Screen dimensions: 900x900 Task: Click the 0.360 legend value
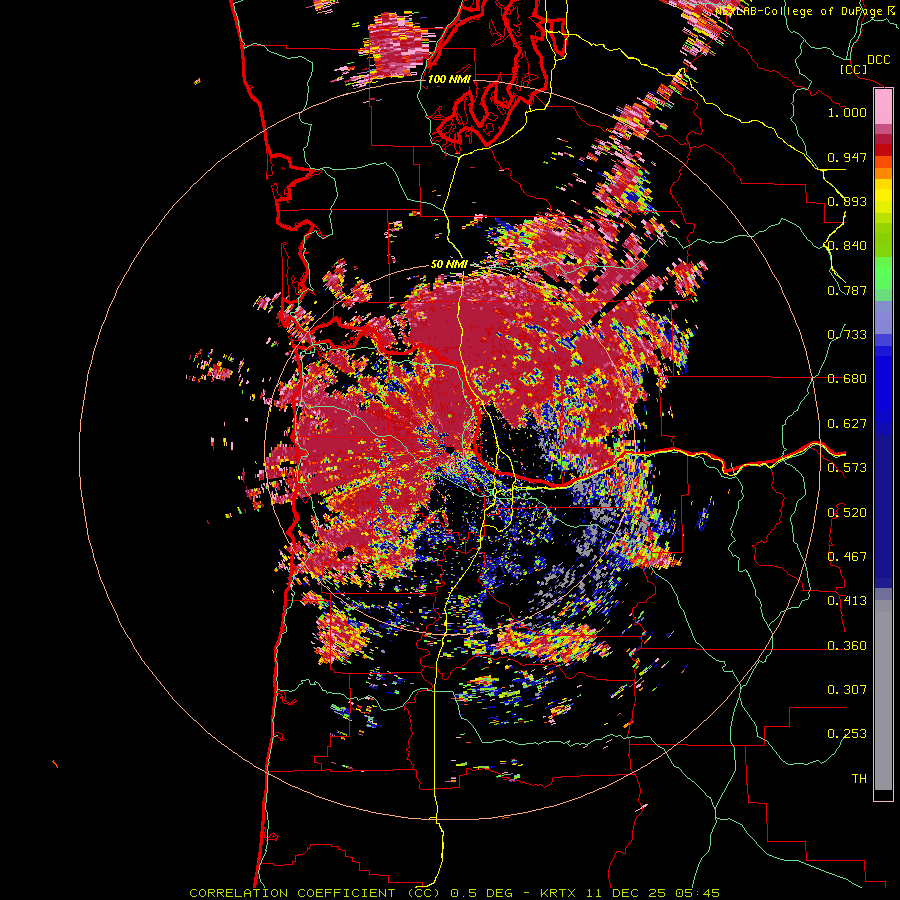(847, 646)
